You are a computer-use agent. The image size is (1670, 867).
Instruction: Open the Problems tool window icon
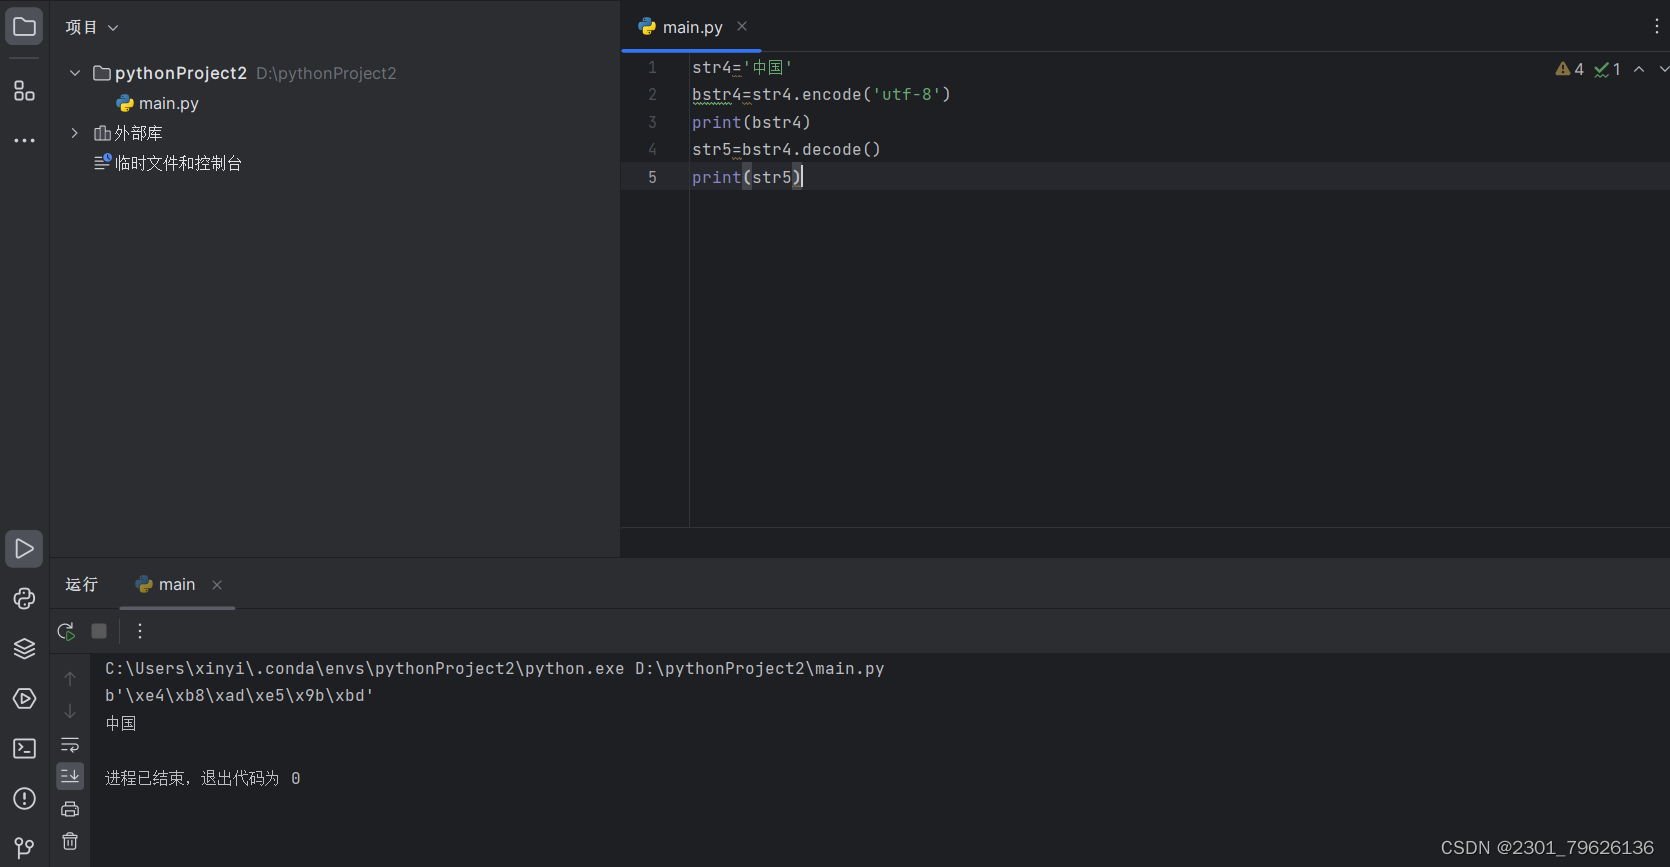[x=24, y=798]
